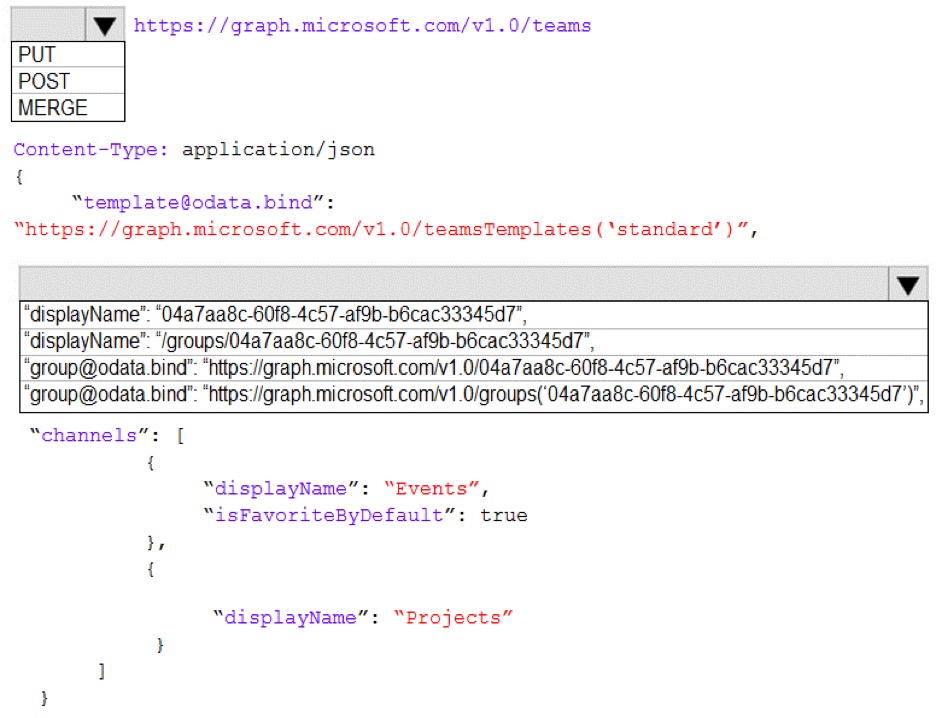Click the "Projects" channel name value
This screenshot has width=936, height=718.
(x=453, y=618)
